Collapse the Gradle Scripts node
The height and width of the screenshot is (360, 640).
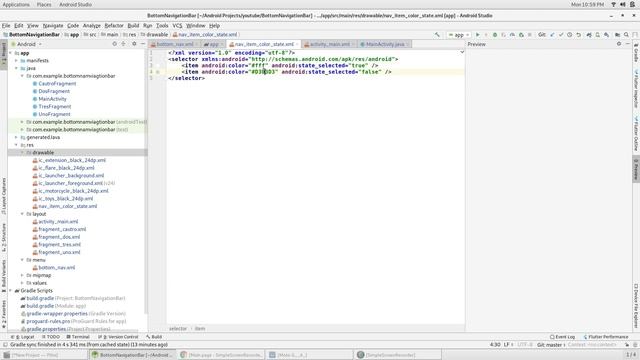(11, 291)
